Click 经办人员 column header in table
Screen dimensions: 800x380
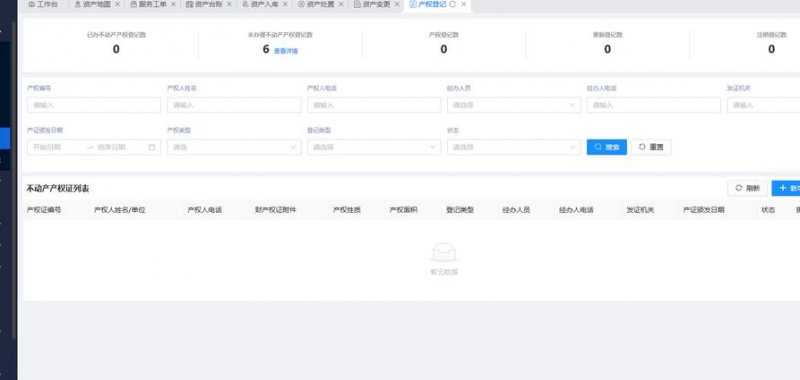516,210
